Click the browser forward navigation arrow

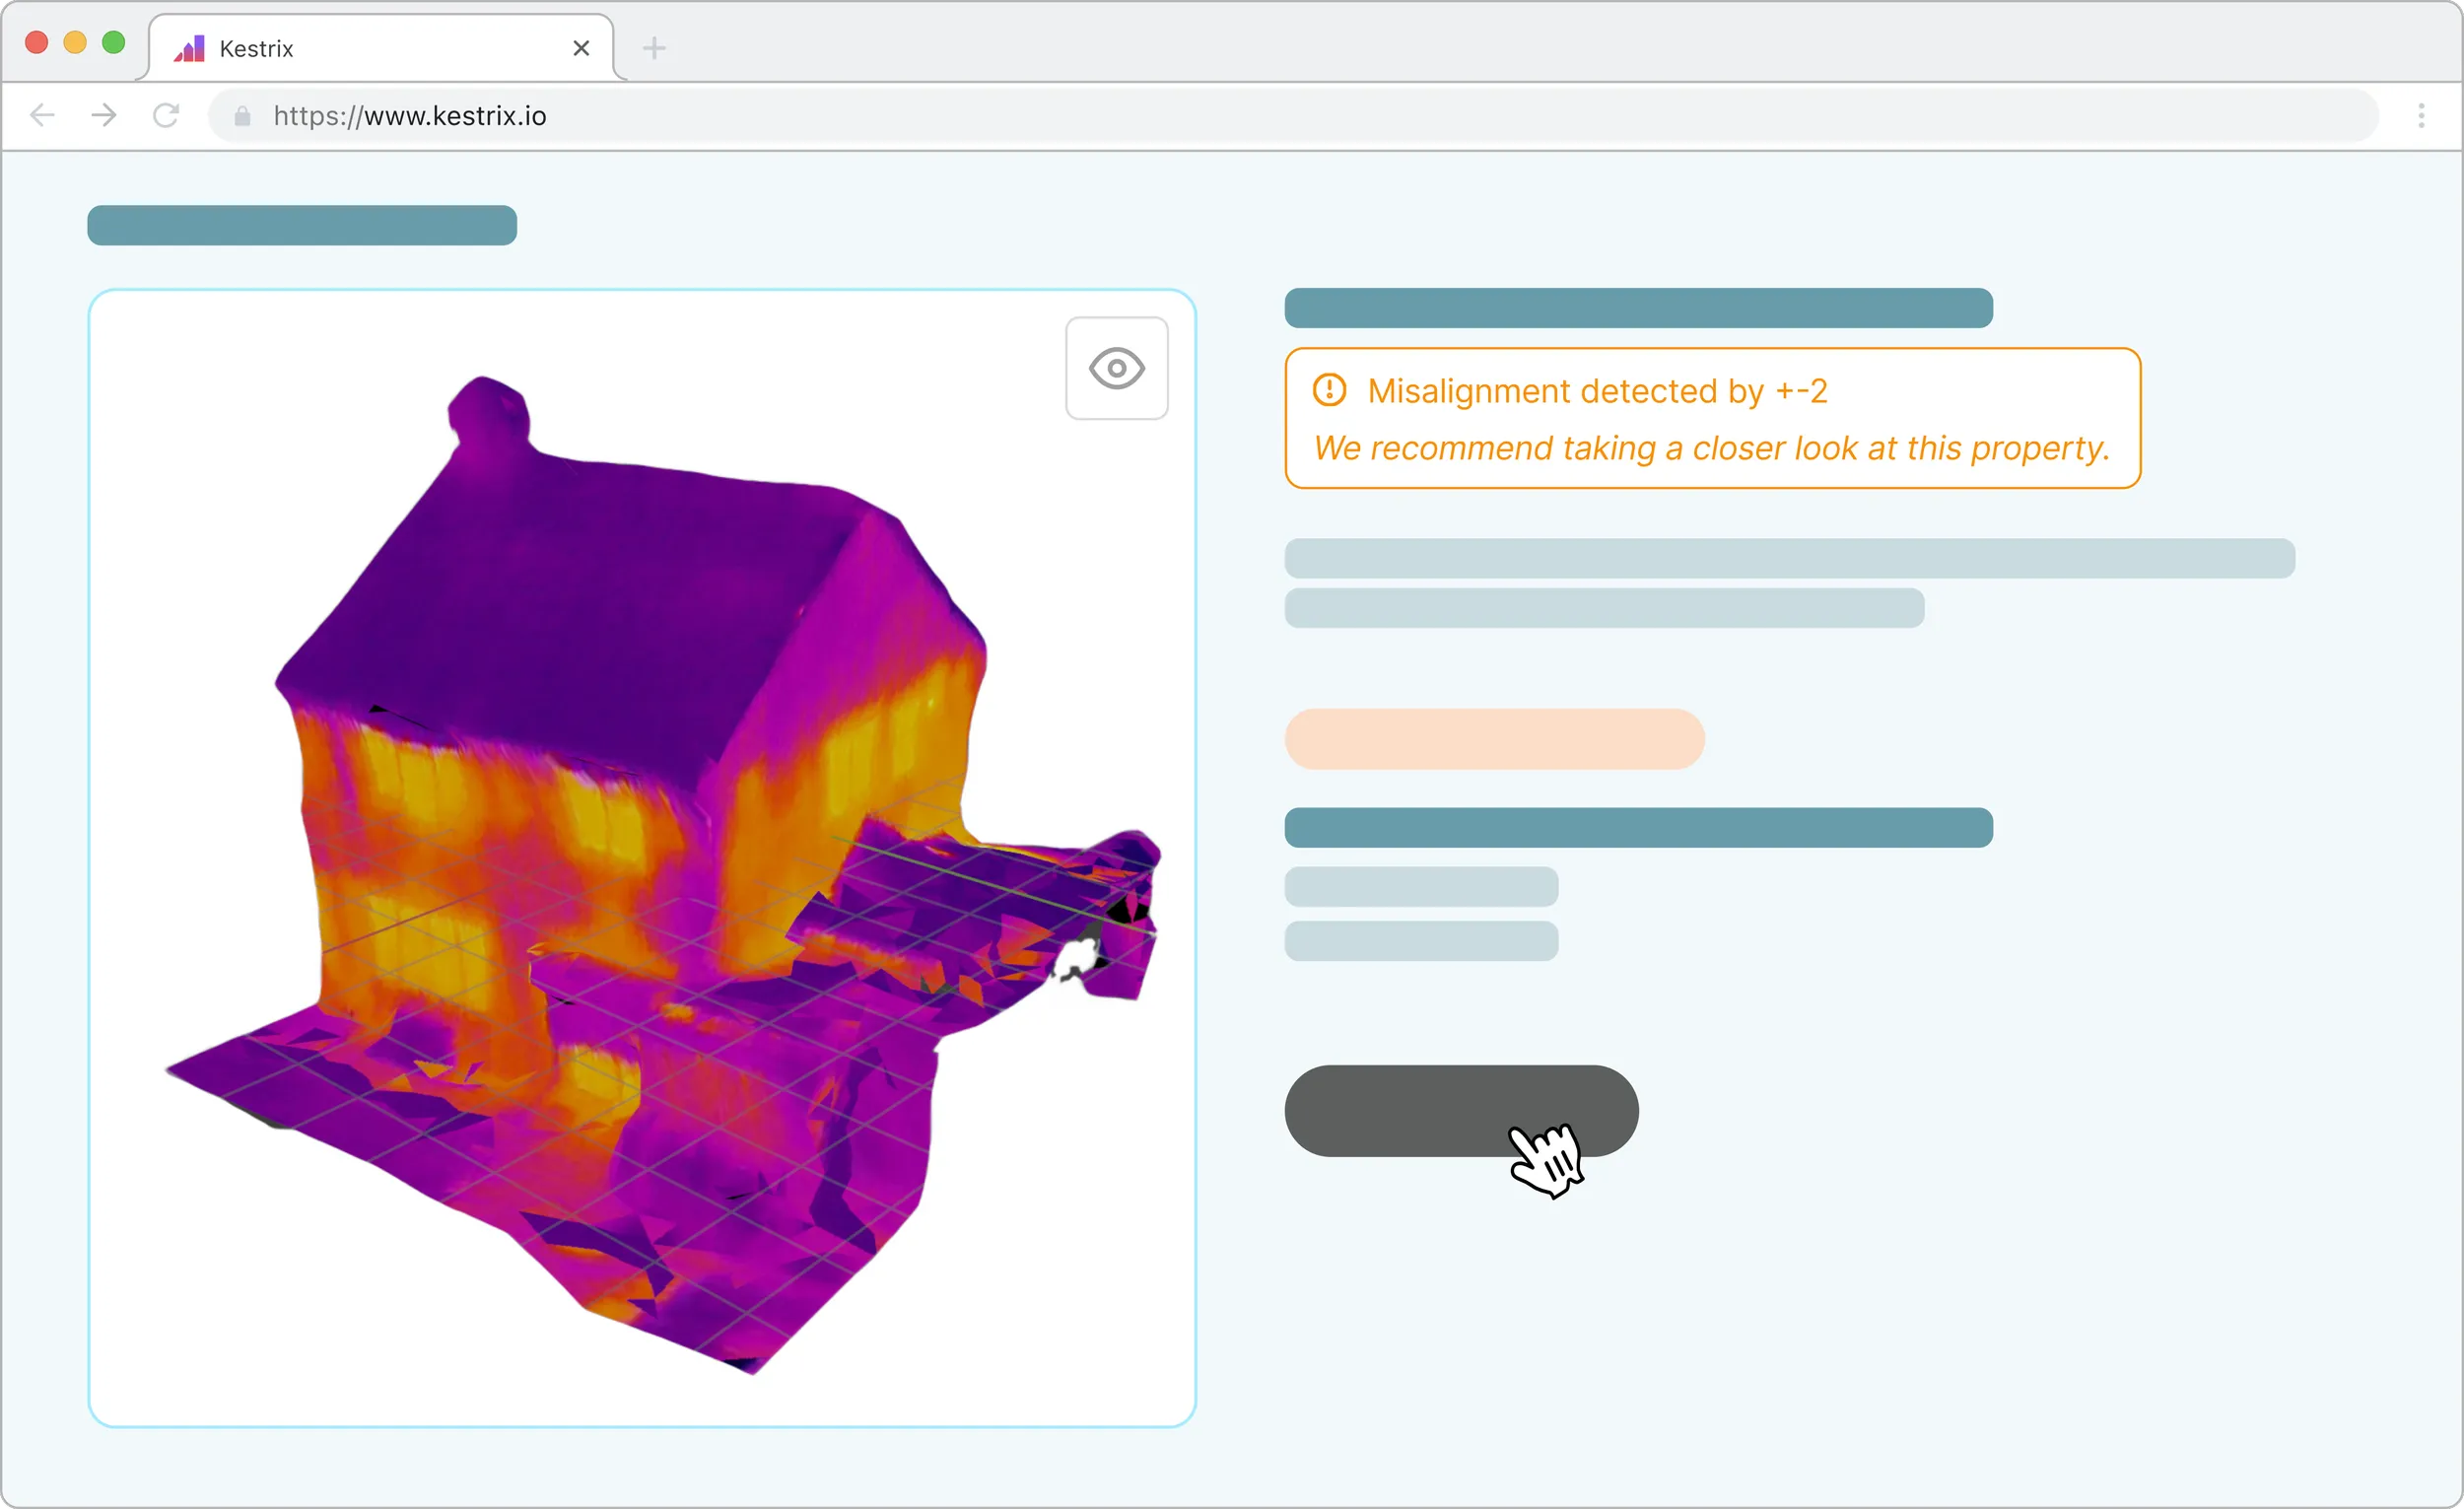[x=104, y=115]
